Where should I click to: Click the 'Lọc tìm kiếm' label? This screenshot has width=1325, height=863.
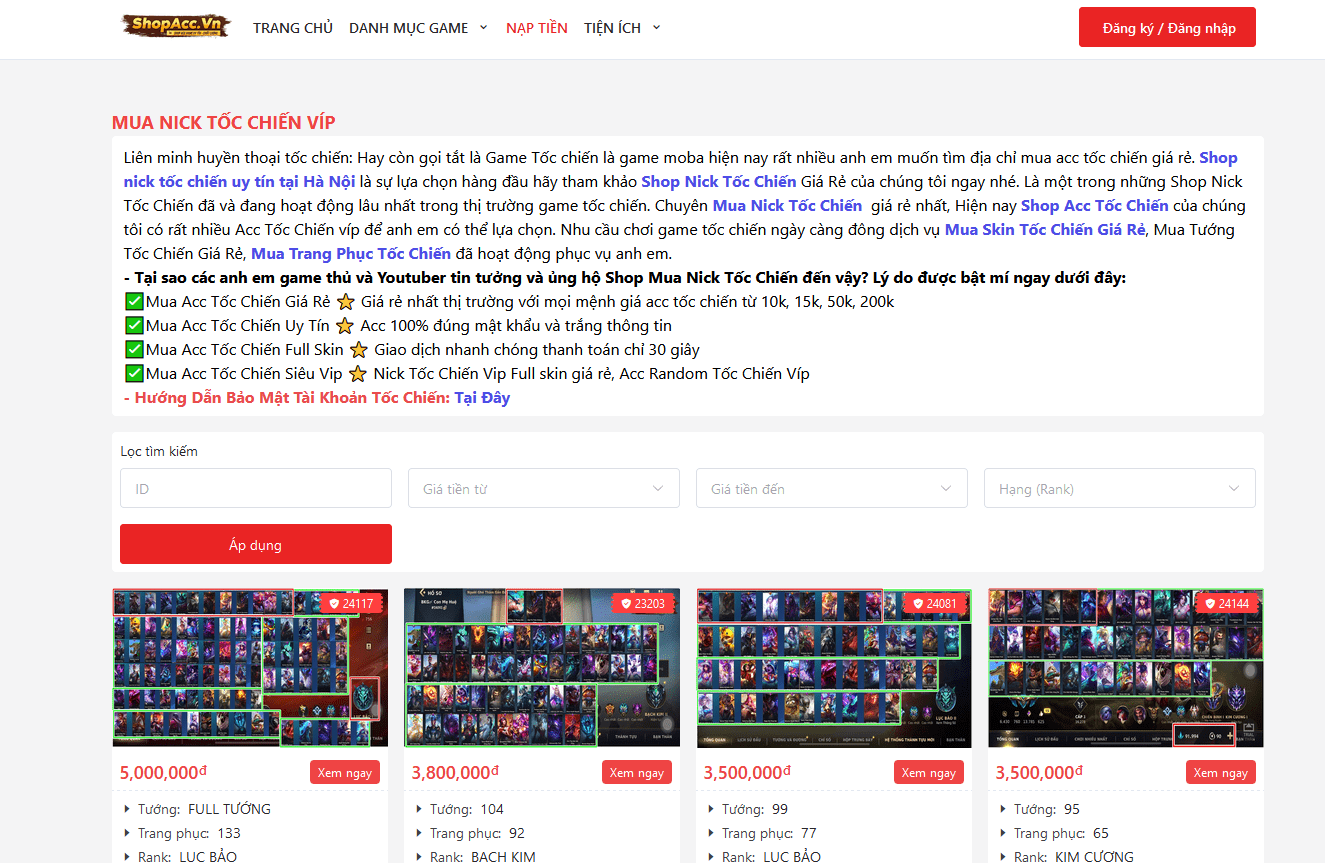159,451
